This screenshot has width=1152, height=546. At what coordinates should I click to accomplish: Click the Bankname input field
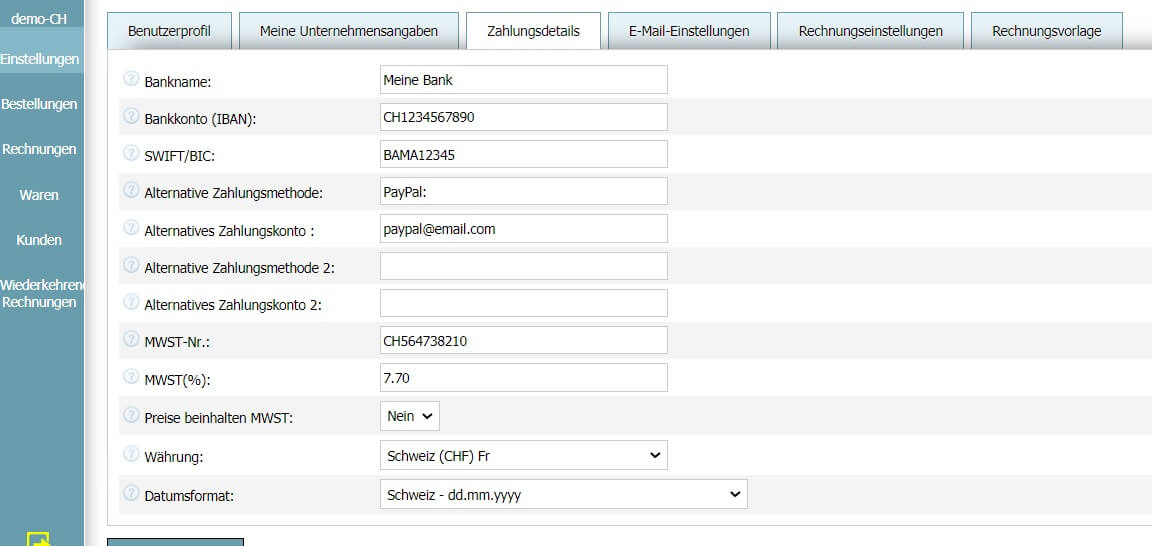[524, 79]
